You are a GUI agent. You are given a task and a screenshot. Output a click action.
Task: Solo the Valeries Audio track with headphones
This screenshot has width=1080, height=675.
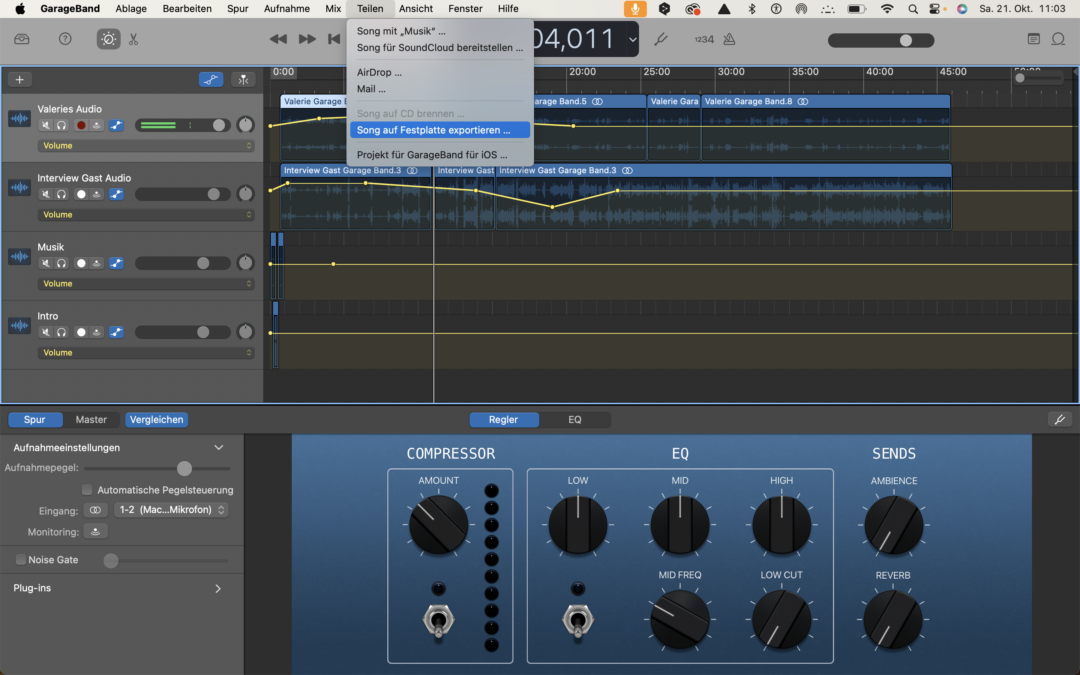pyautogui.click(x=61, y=125)
